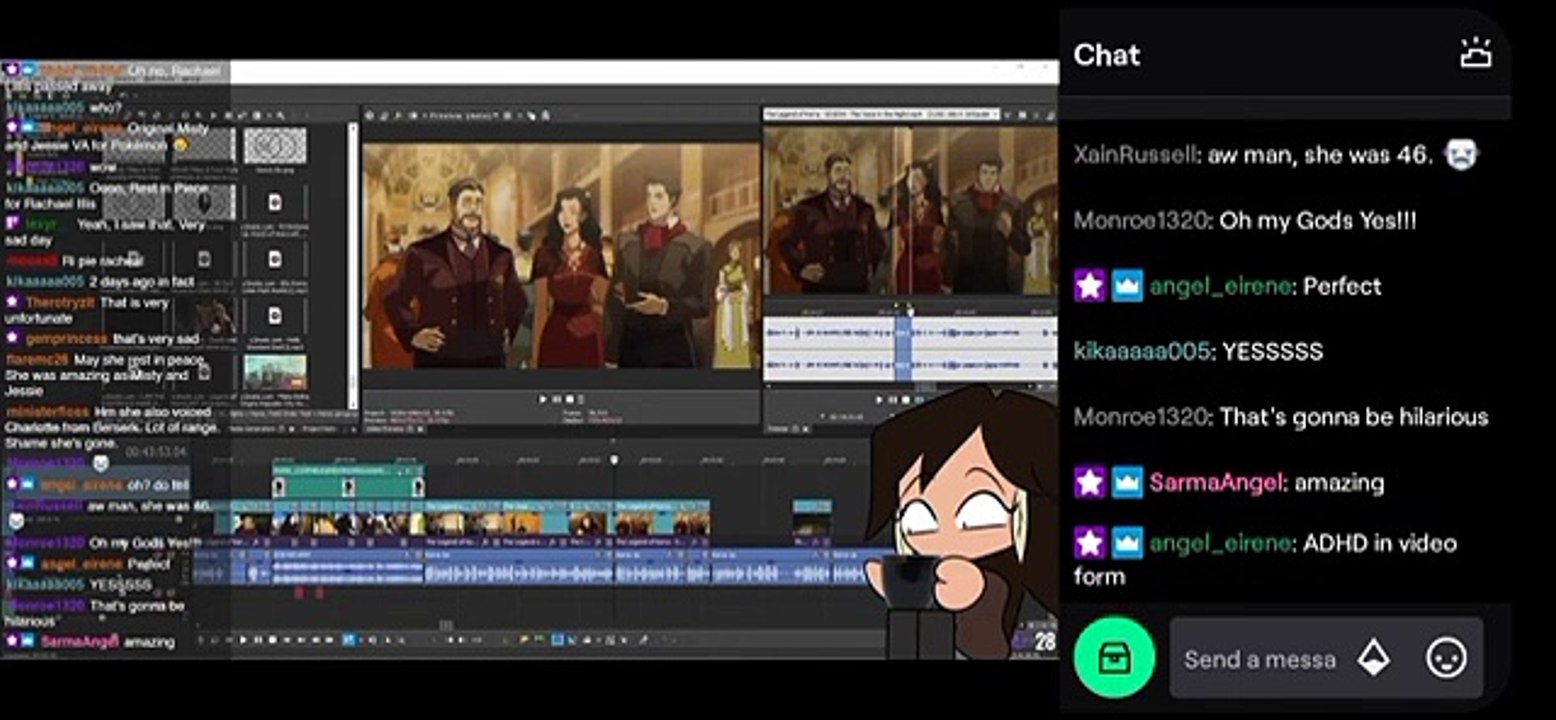Viewport: 1556px width, 720px height.
Task: Click Play in the timeline transport bar
Action: (x=243, y=640)
